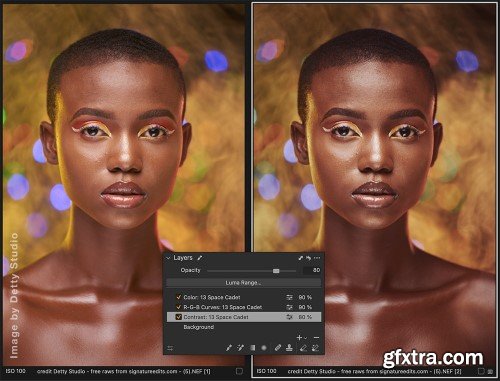500x381 pixels.
Task: Open the add layer type dropdown arrow
Action: (x=305, y=338)
